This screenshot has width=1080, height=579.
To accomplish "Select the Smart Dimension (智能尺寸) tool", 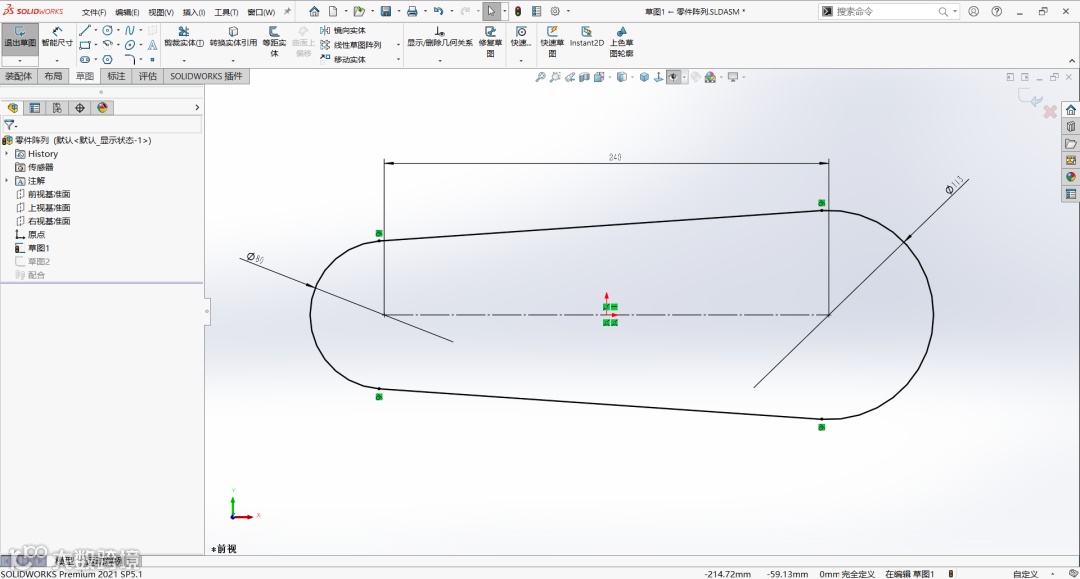I will tap(57, 37).
